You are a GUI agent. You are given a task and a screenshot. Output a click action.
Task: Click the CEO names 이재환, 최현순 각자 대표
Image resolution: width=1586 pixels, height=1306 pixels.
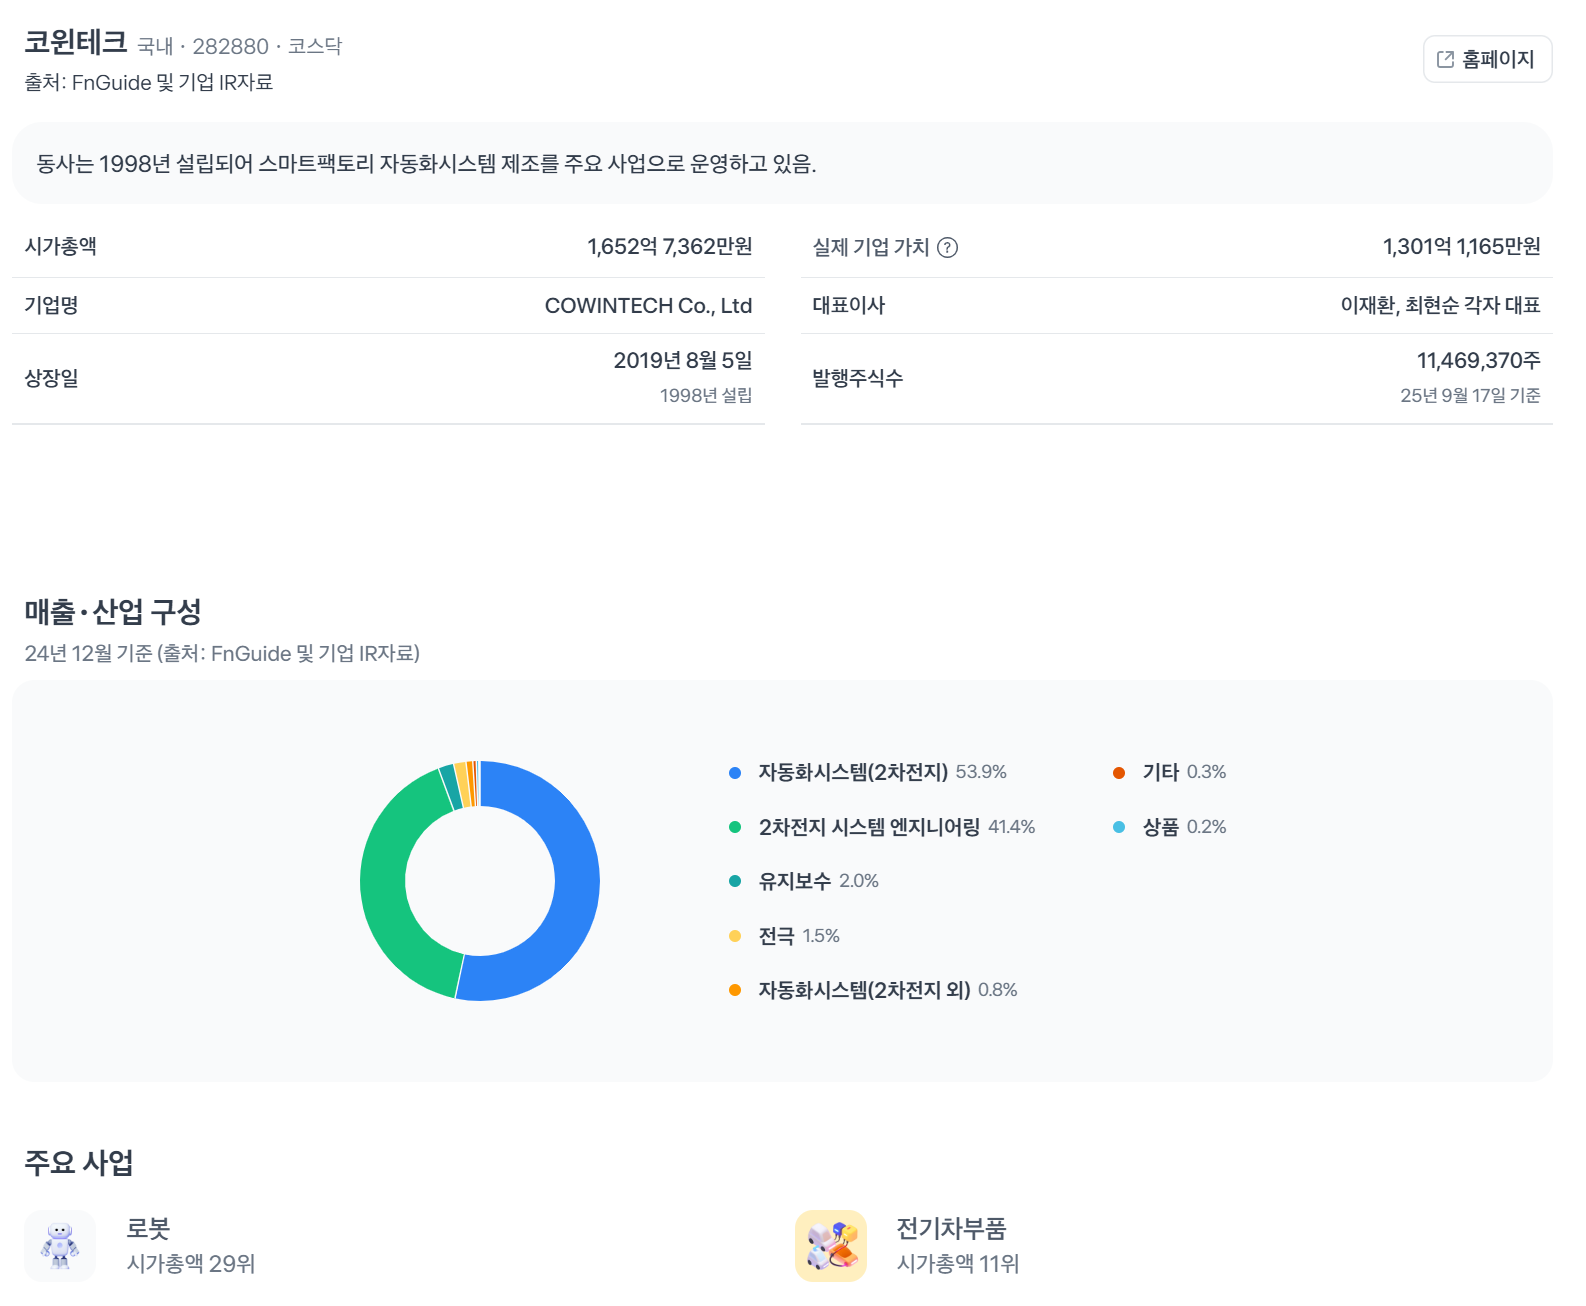1440,306
